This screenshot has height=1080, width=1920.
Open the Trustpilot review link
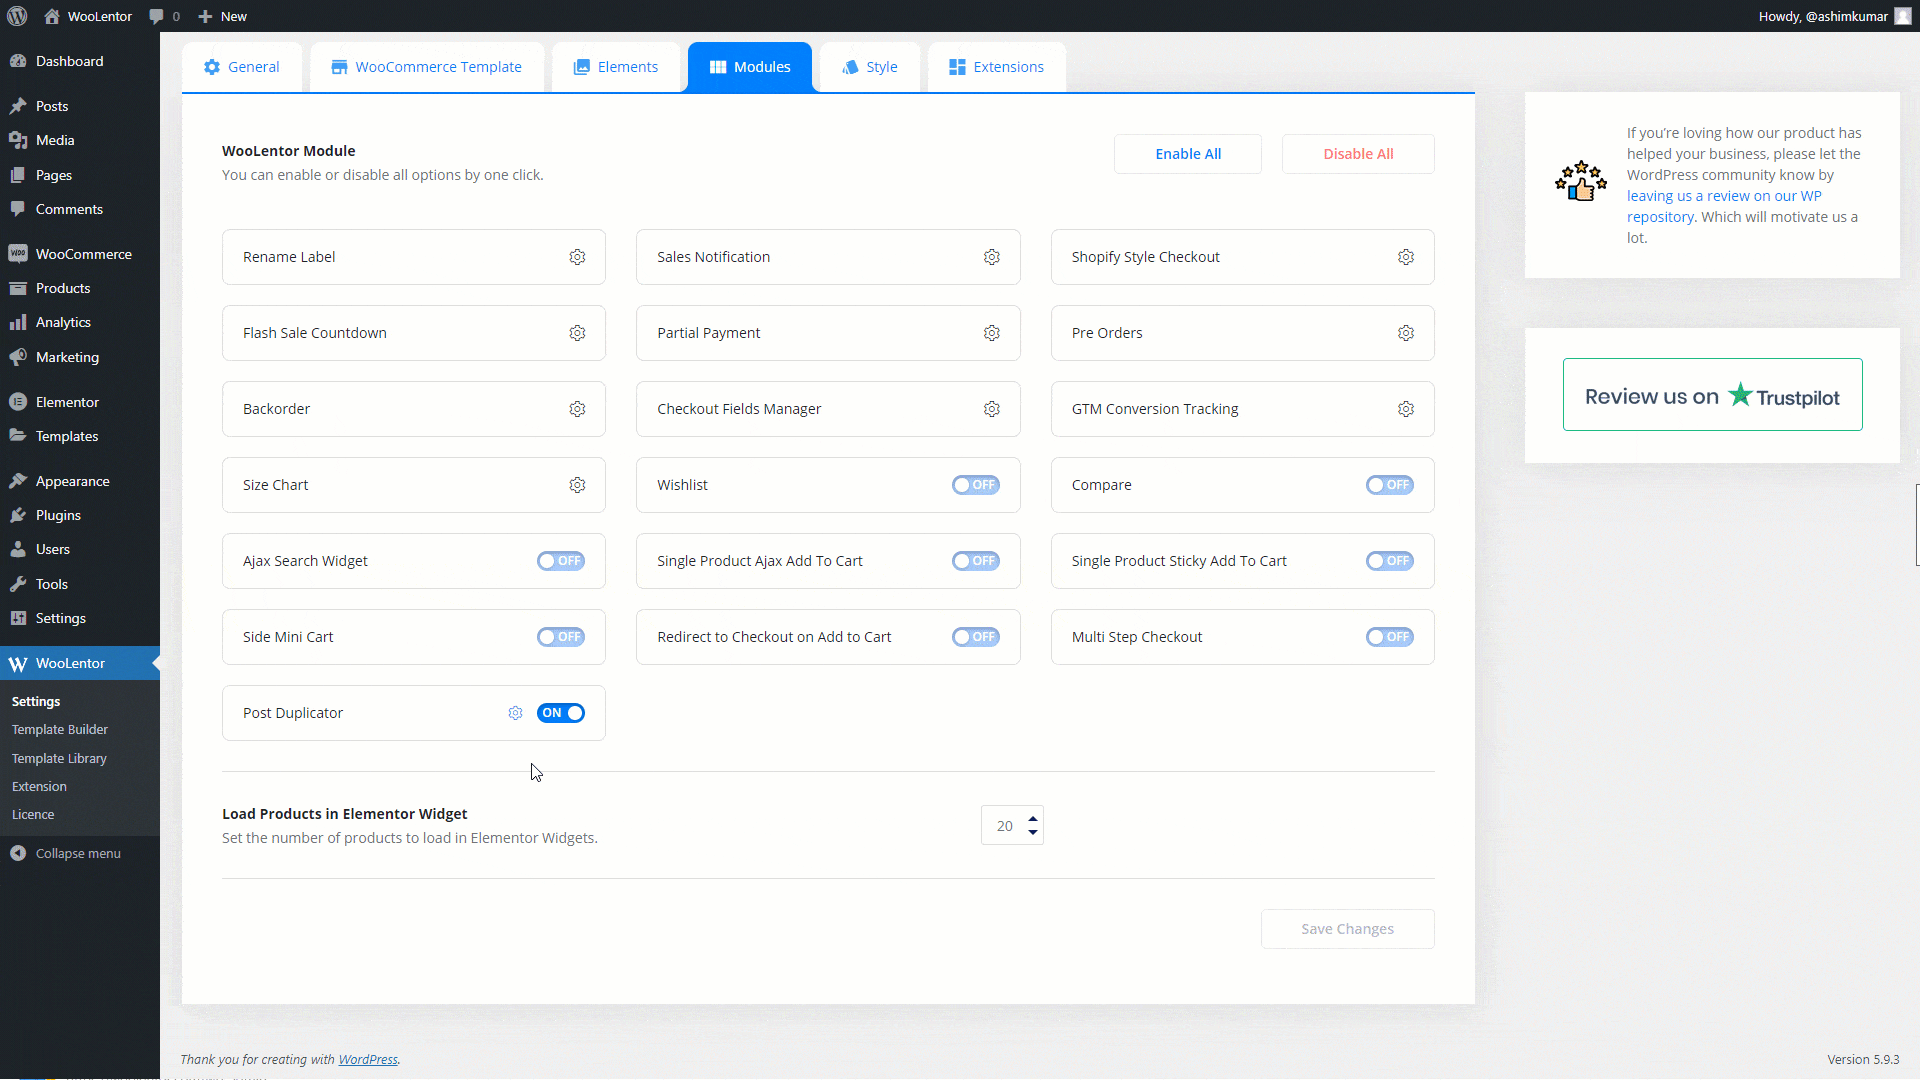pos(1711,394)
